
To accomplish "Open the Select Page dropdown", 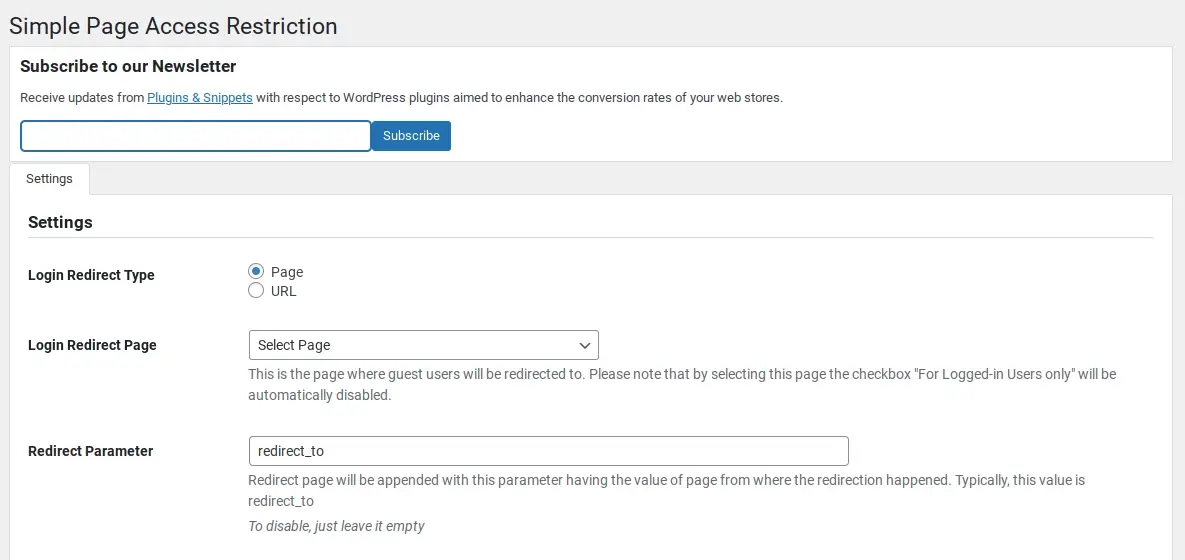I will tap(423, 345).
